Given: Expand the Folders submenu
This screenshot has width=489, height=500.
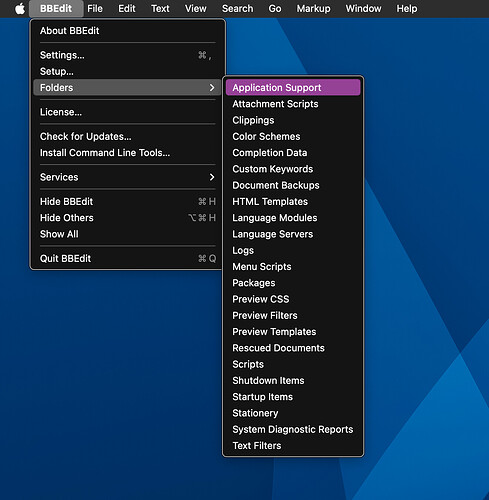Looking at the screenshot, I should click(127, 88).
